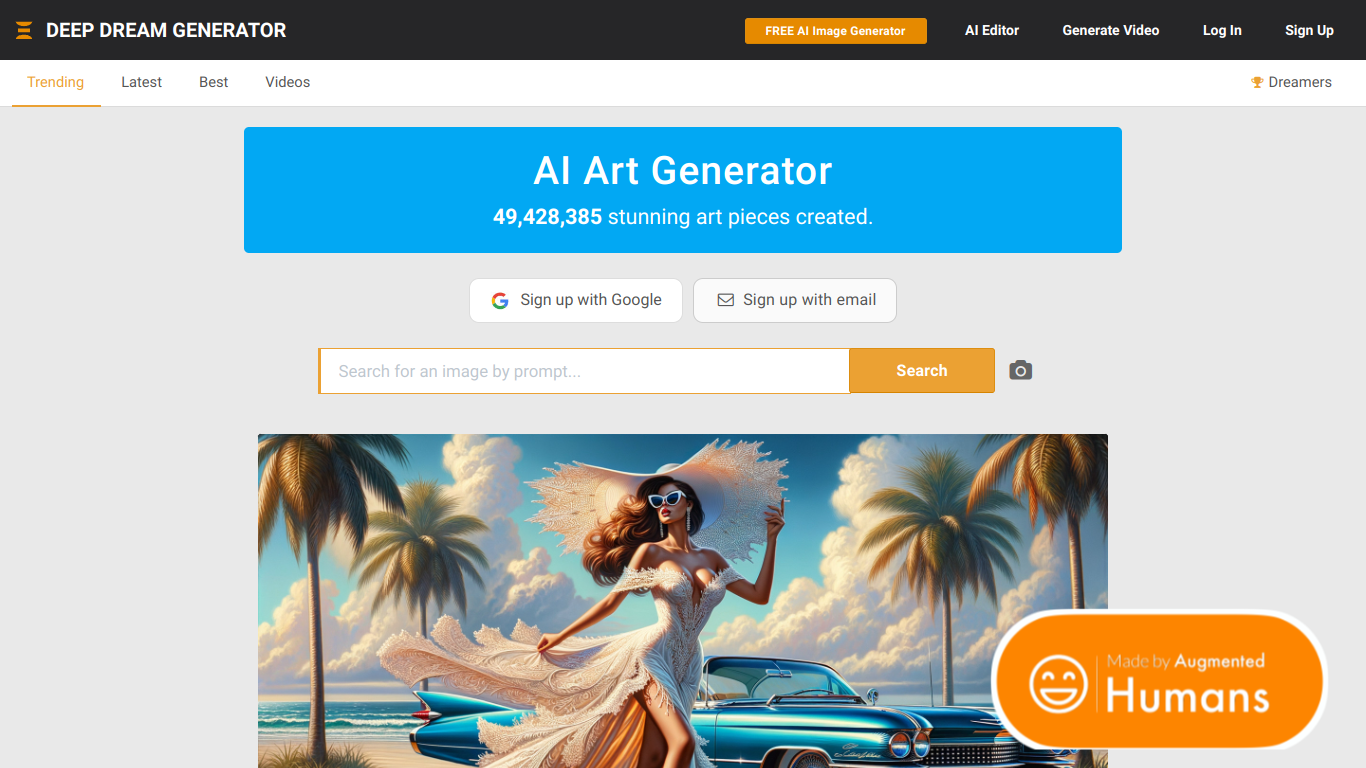The height and width of the screenshot is (768, 1366).
Task: Click the trophy icon beside Dreamers
Action: pos(1257,82)
